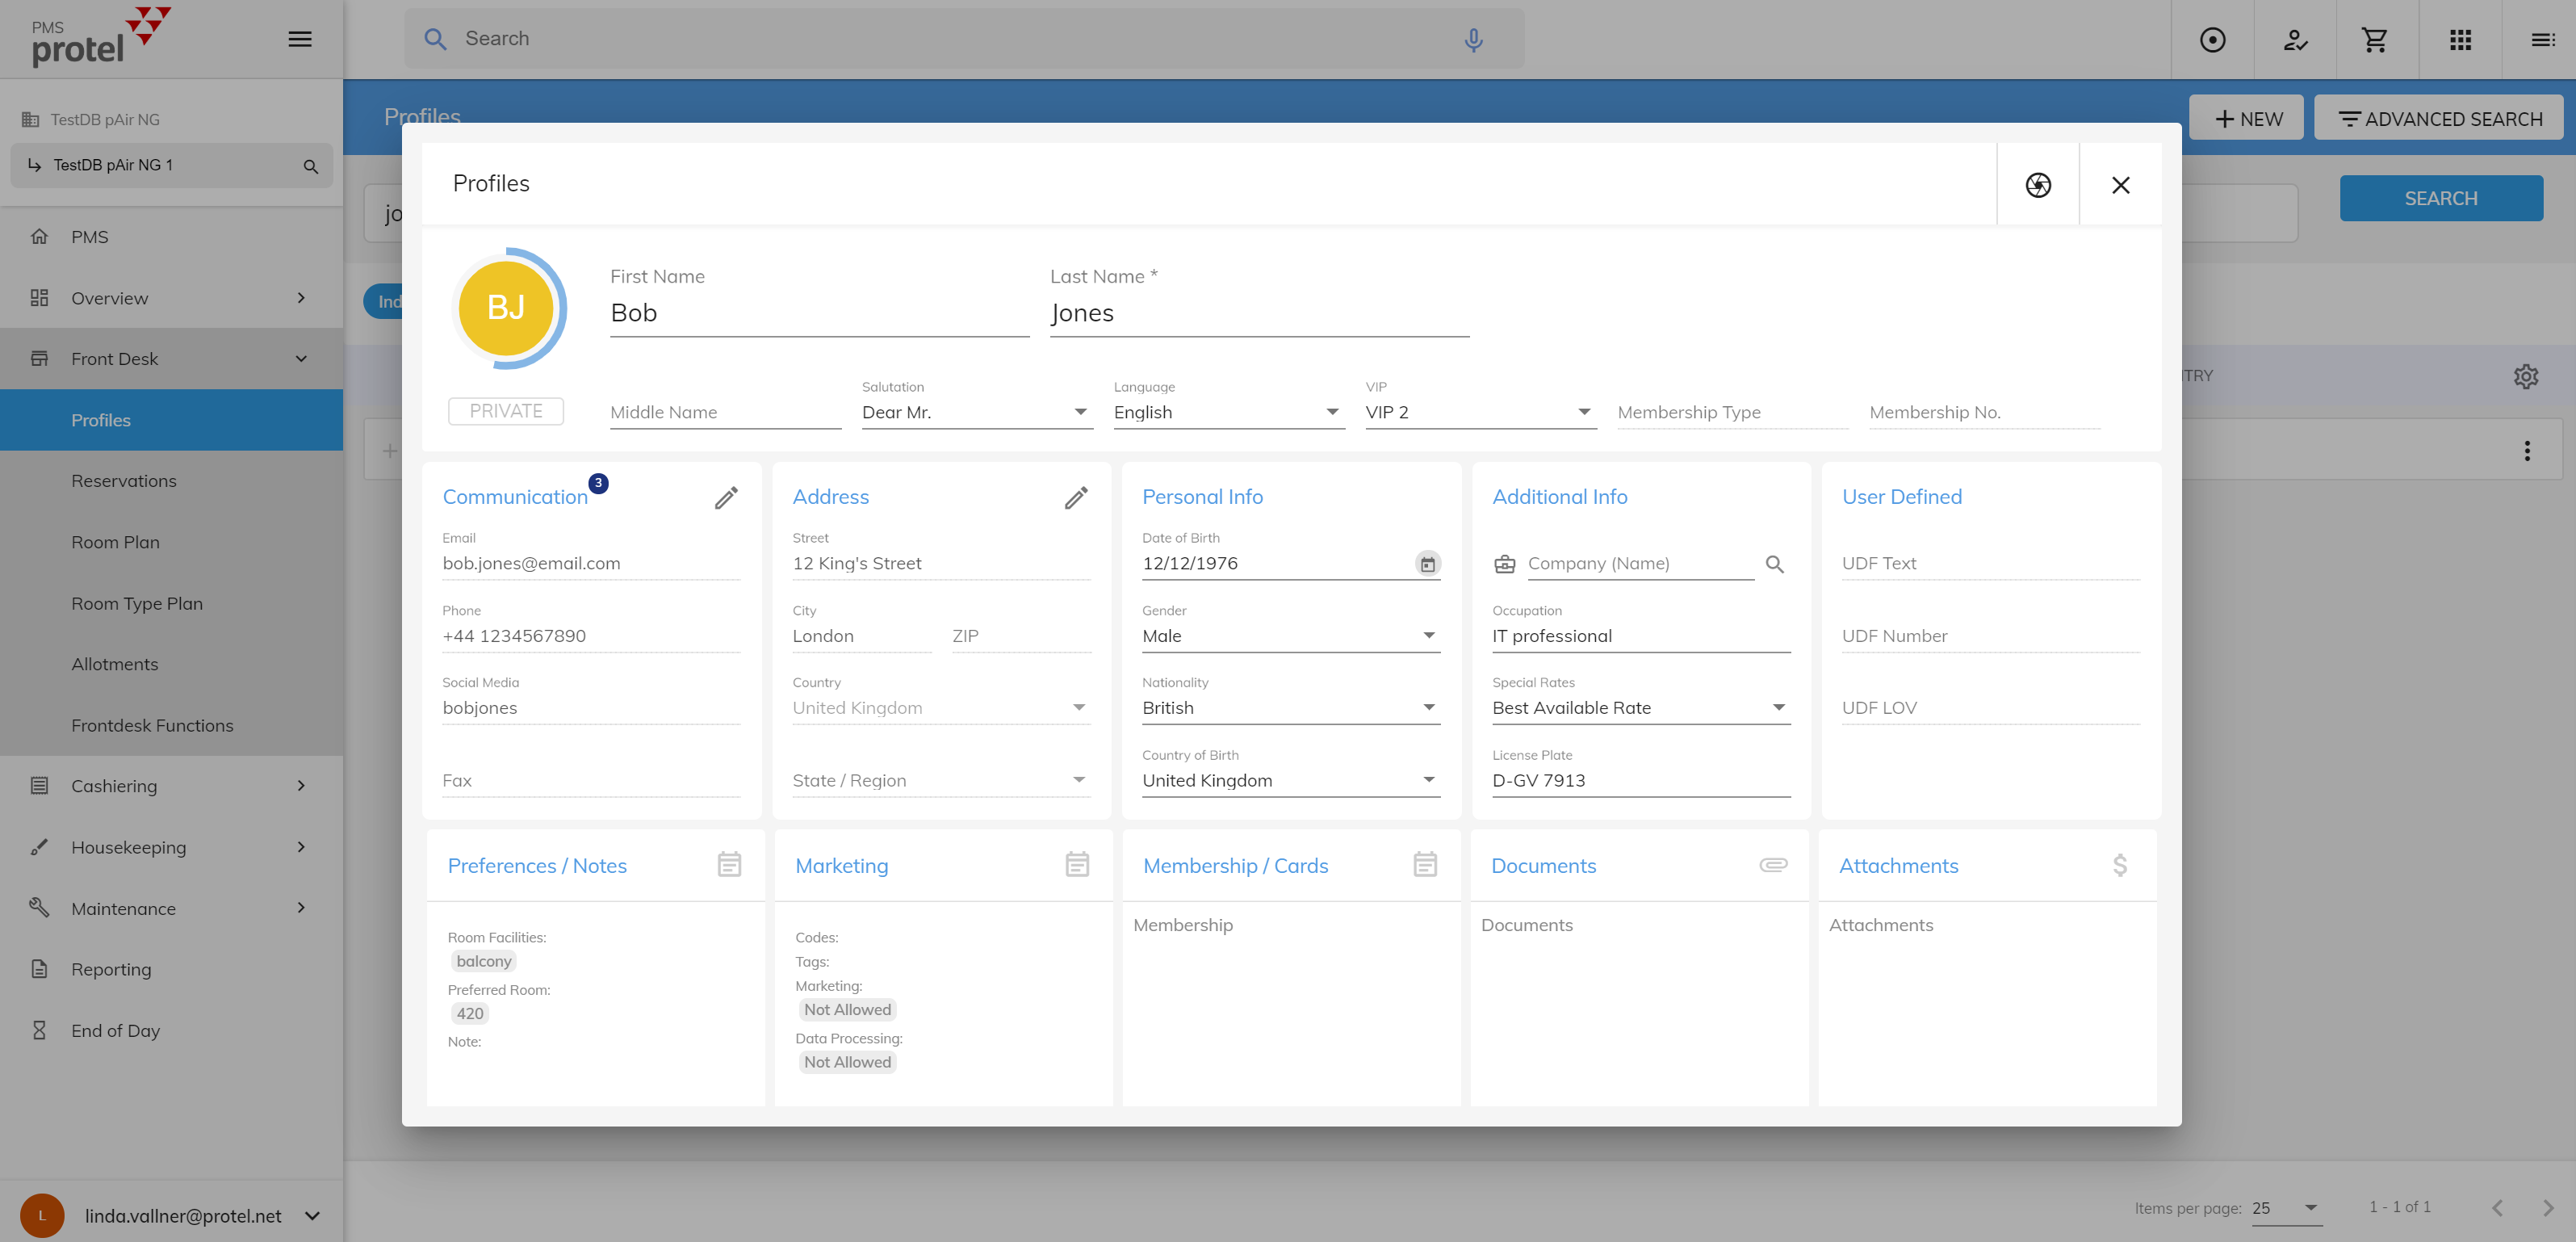Click the Attachments dollar sign icon
2576x1242 pixels.
tap(2119, 865)
